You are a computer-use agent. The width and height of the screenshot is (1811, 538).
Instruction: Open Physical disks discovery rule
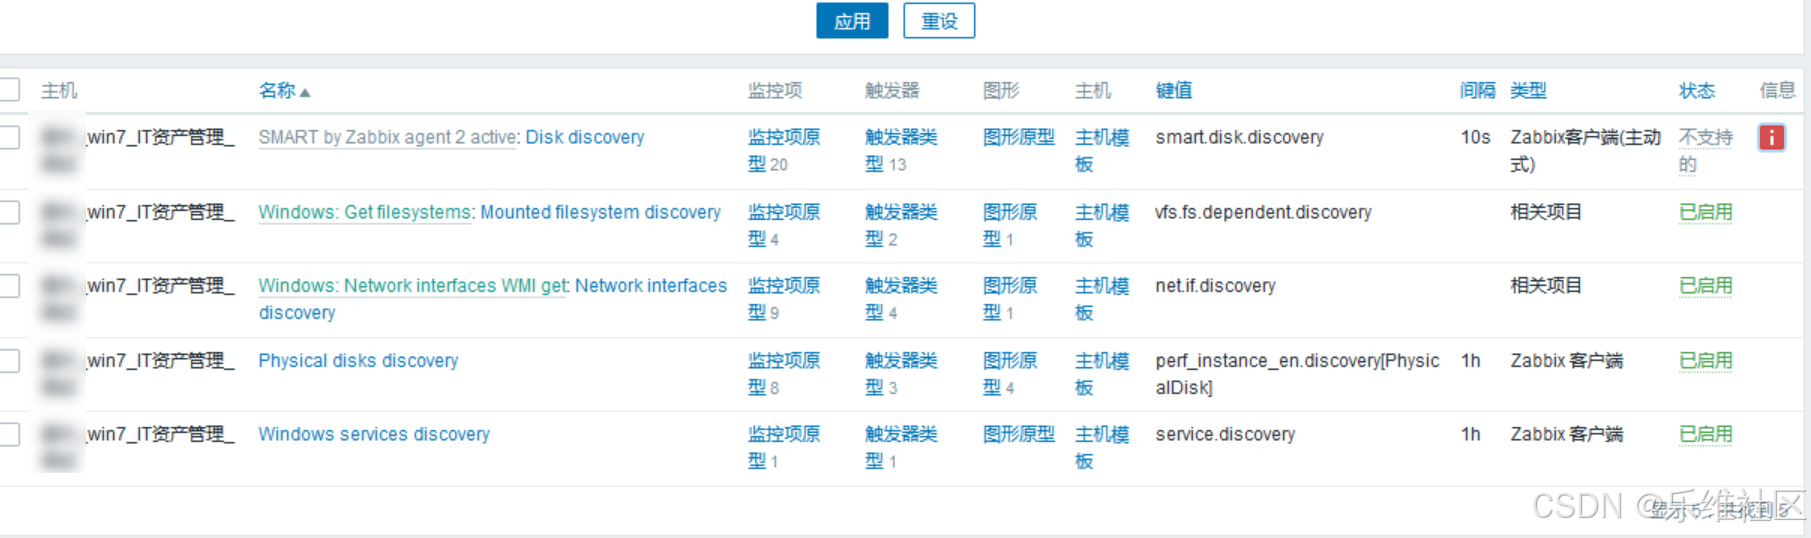pyautogui.click(x=358, y=360)
